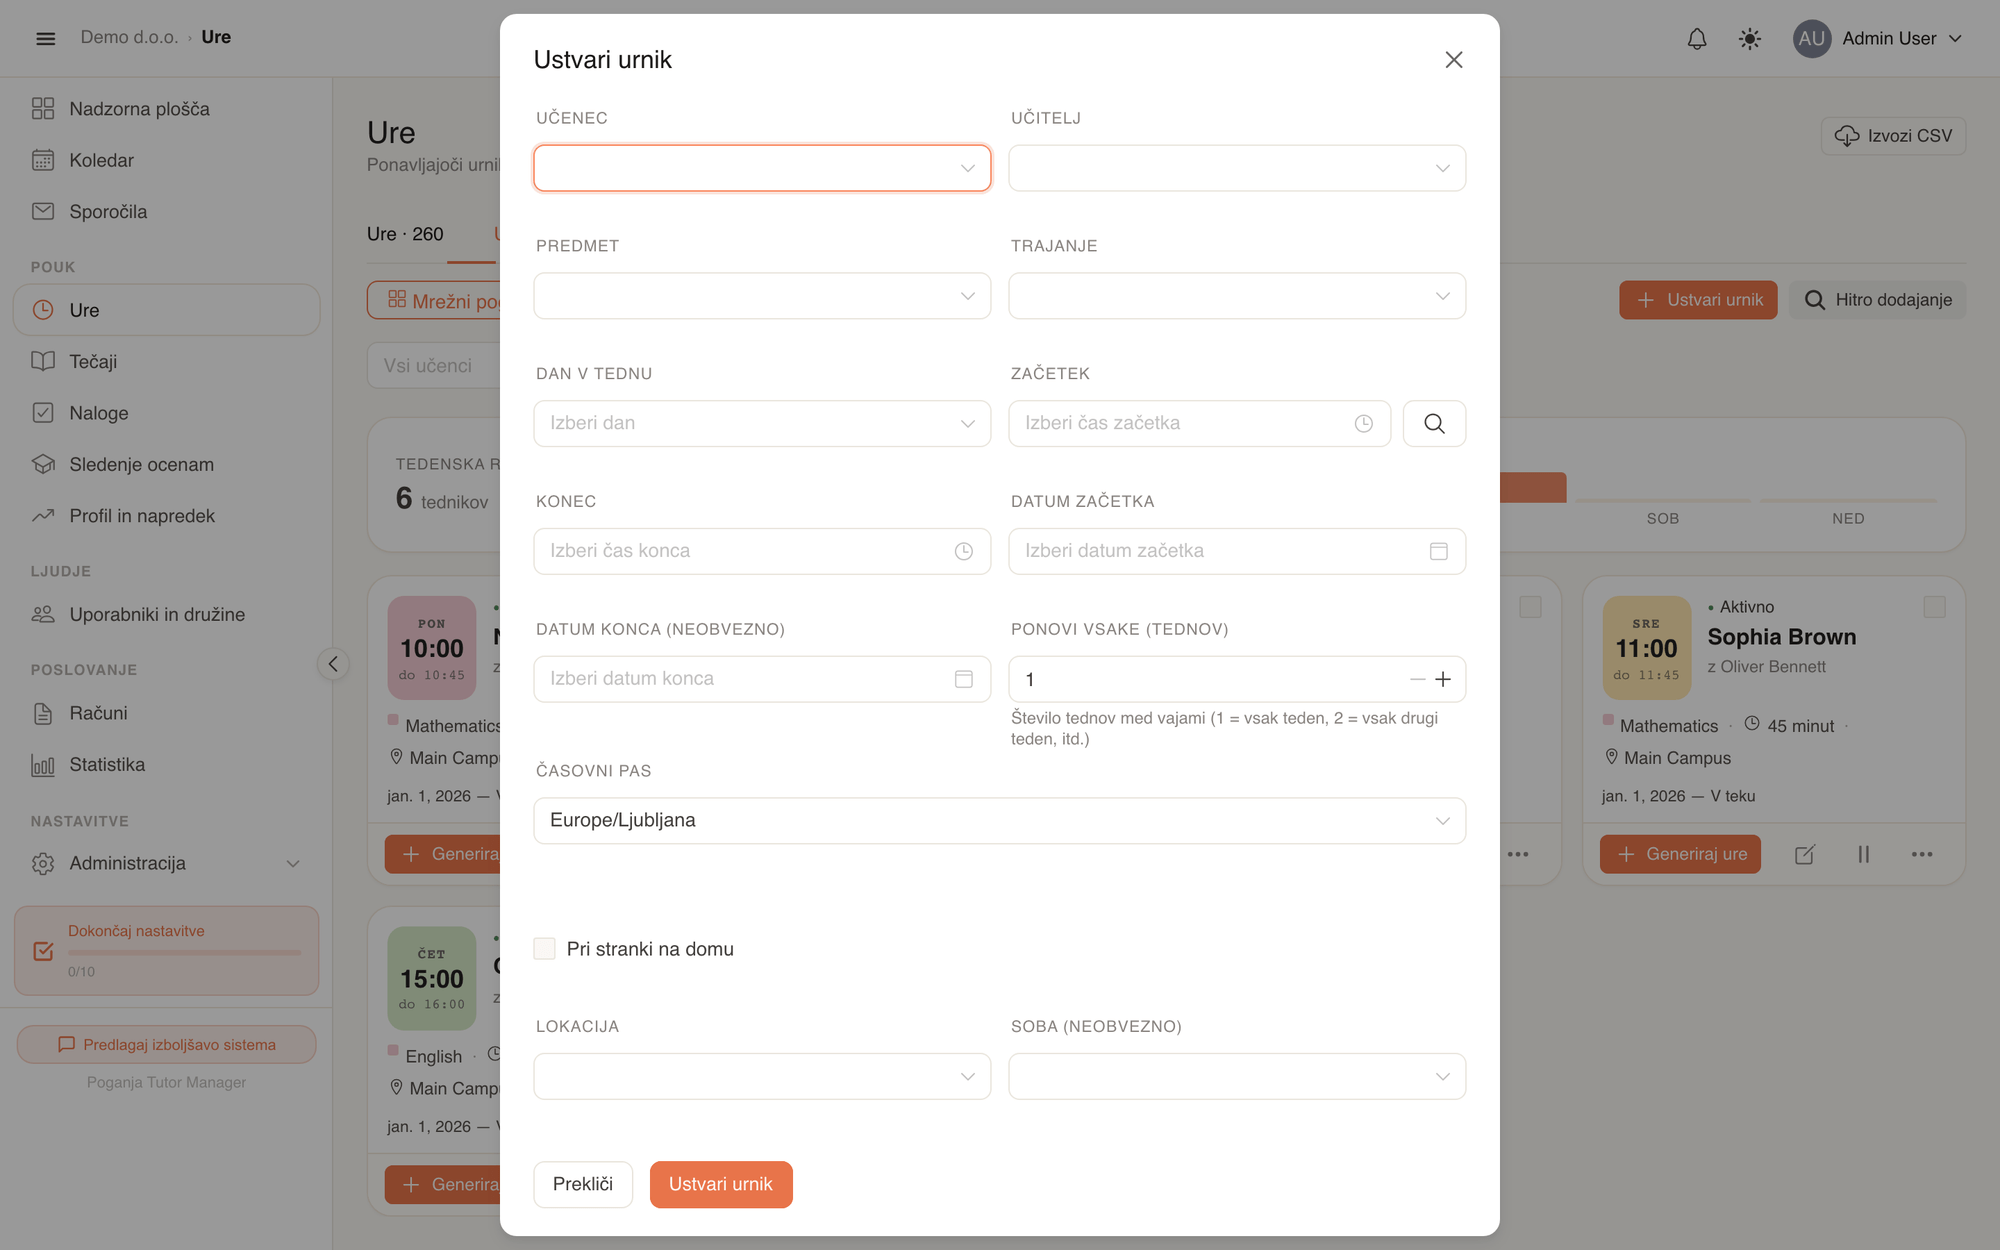Open the Lokacija dropdown

[762, 1077]
